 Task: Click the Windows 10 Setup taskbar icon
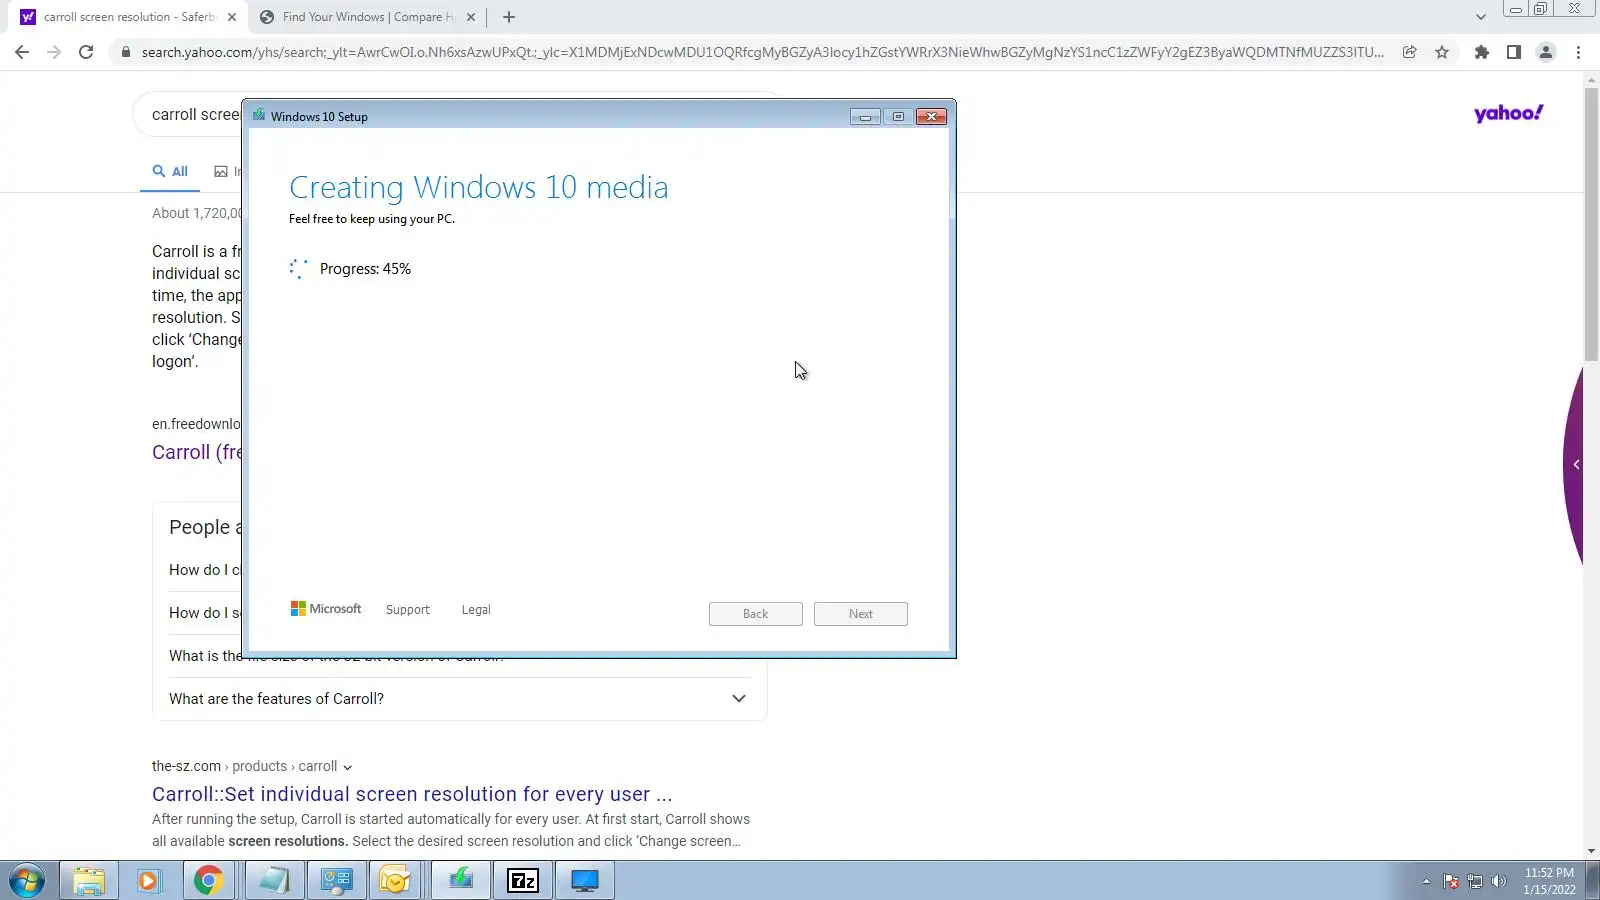pyautogui.click(x=461, y=881)
